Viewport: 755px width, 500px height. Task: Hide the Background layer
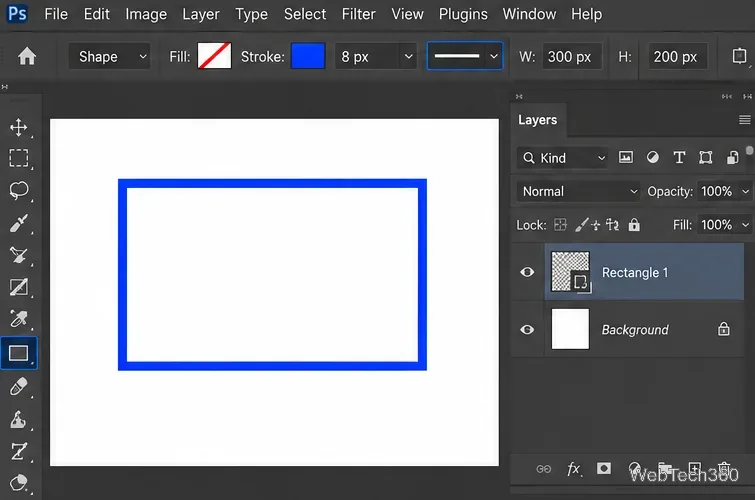point(527,329)
